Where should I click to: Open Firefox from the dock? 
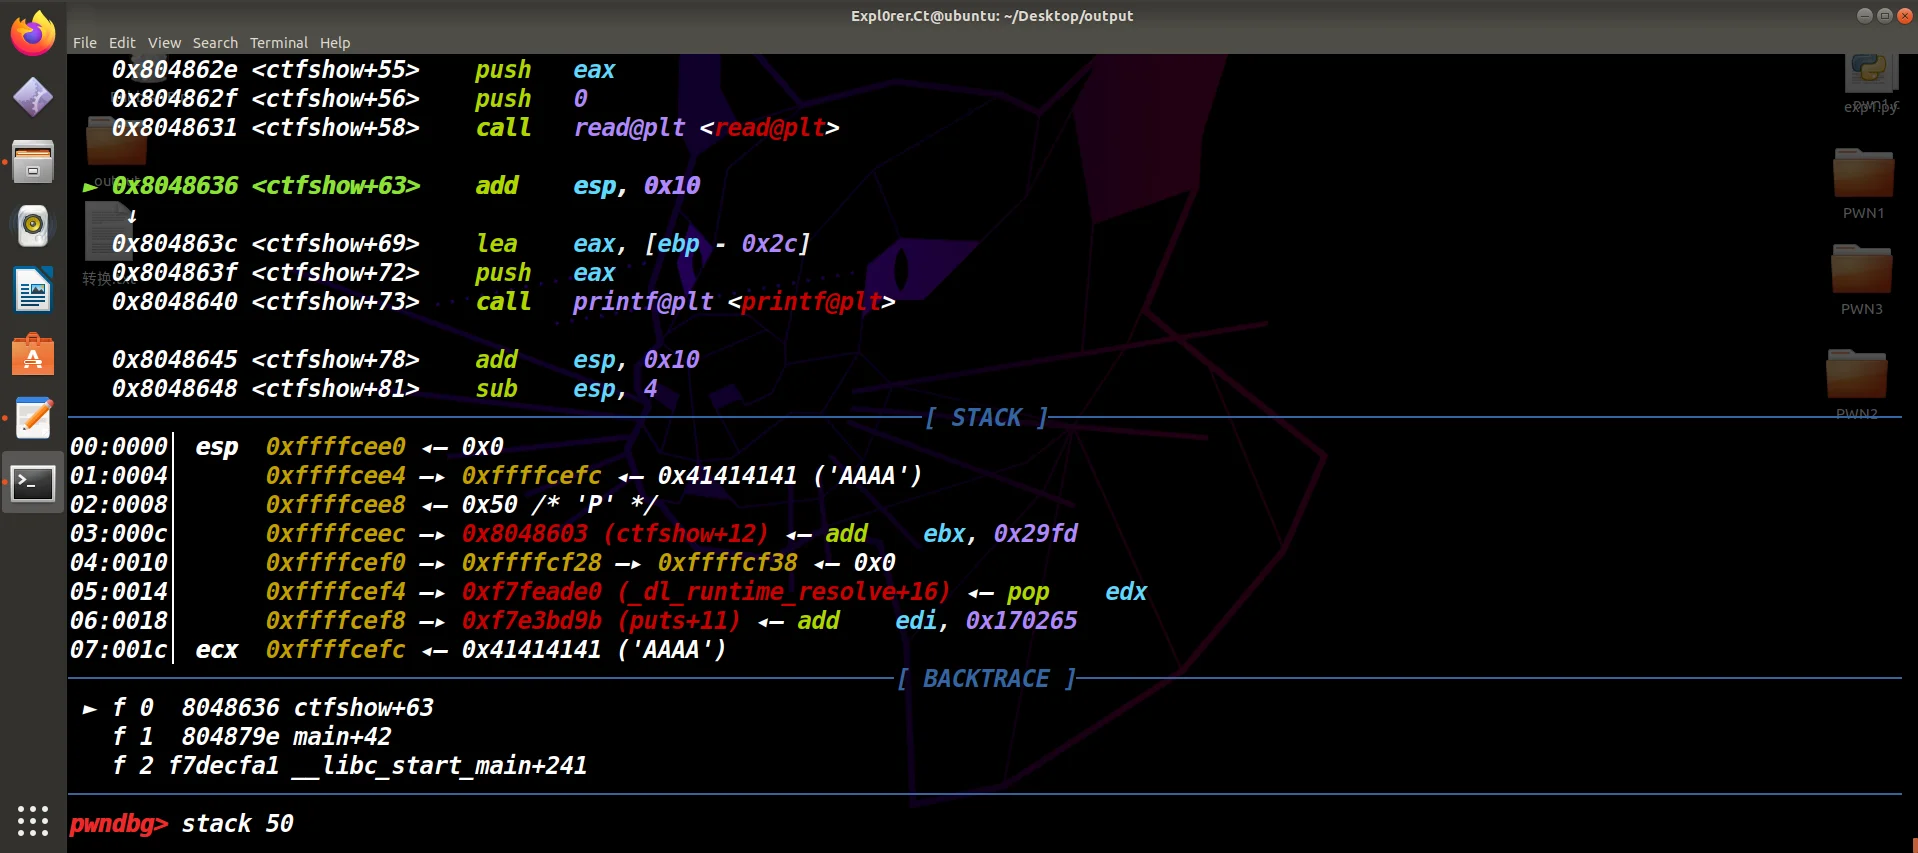(33, 34)
